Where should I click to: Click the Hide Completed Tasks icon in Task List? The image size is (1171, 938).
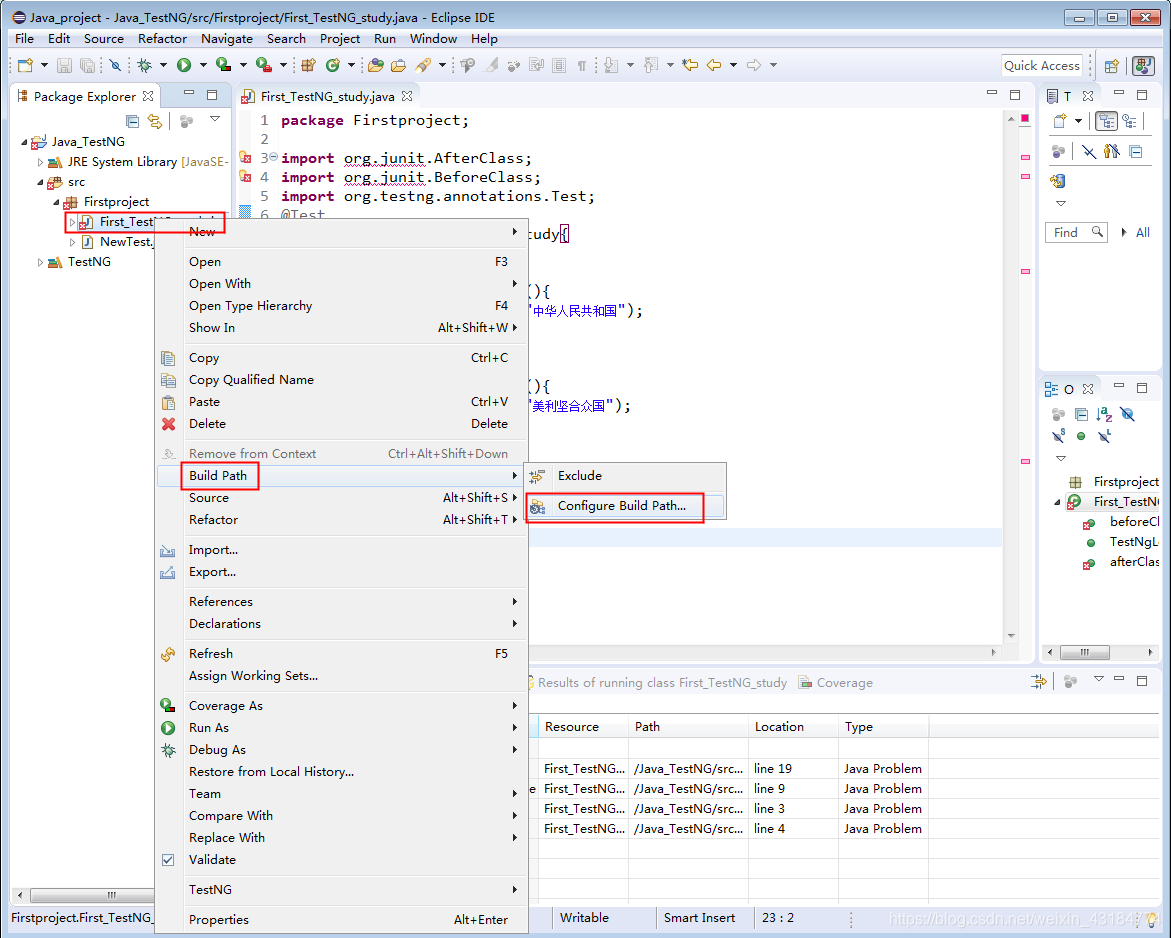1089,152
